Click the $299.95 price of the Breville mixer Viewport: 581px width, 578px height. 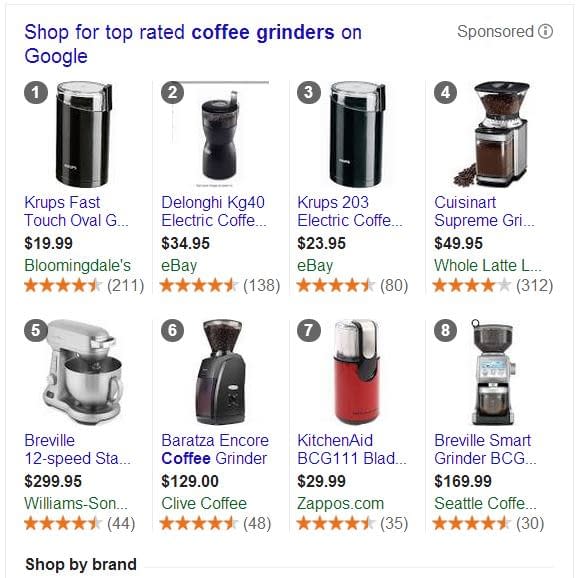point(53,481)
